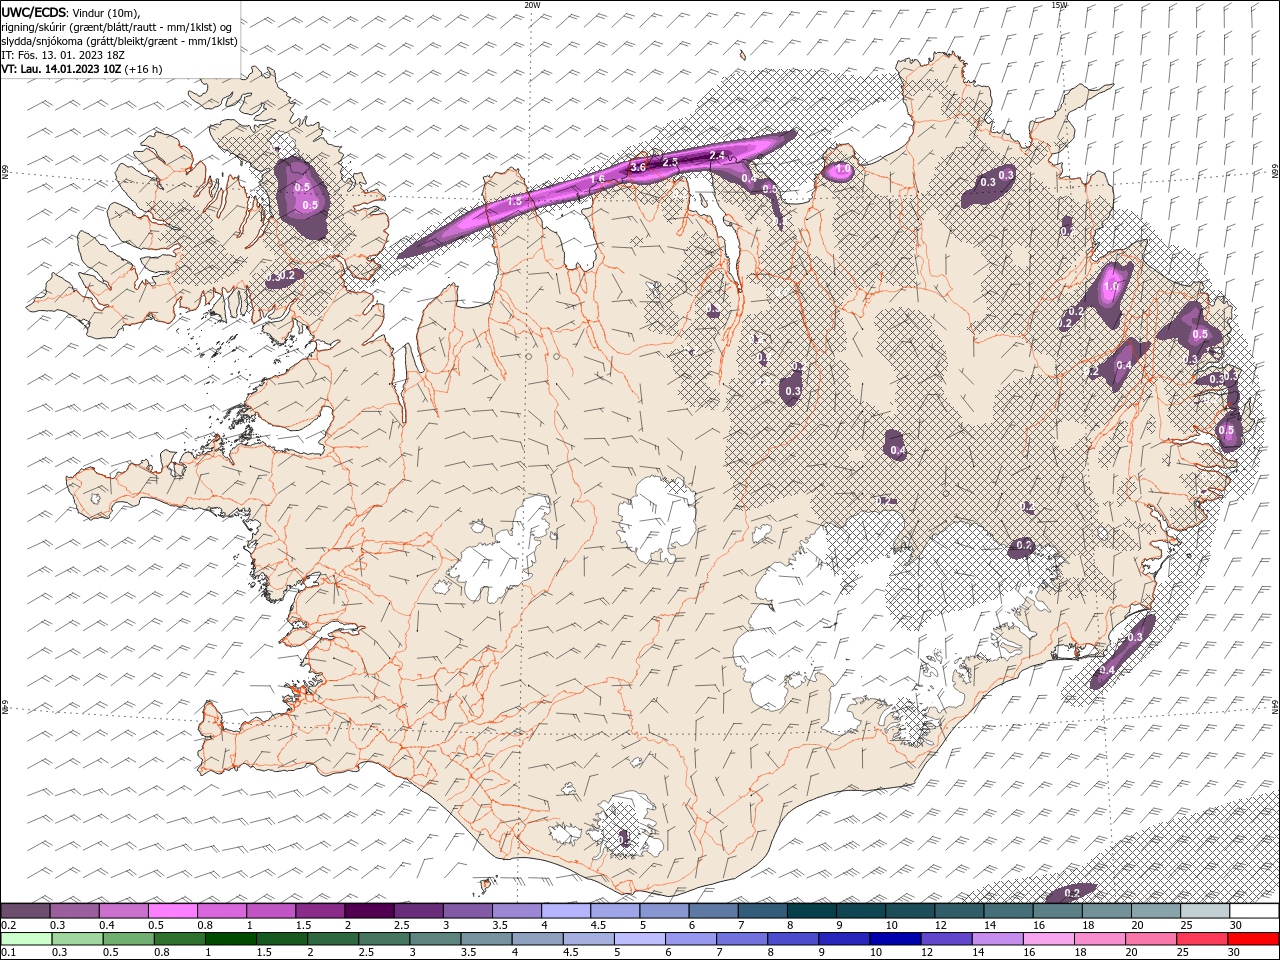The image size is (1280, 960).
Task: Click the 'IT: Fös. 13. 01. 2023 18Z' line
Action: [65, 55]
